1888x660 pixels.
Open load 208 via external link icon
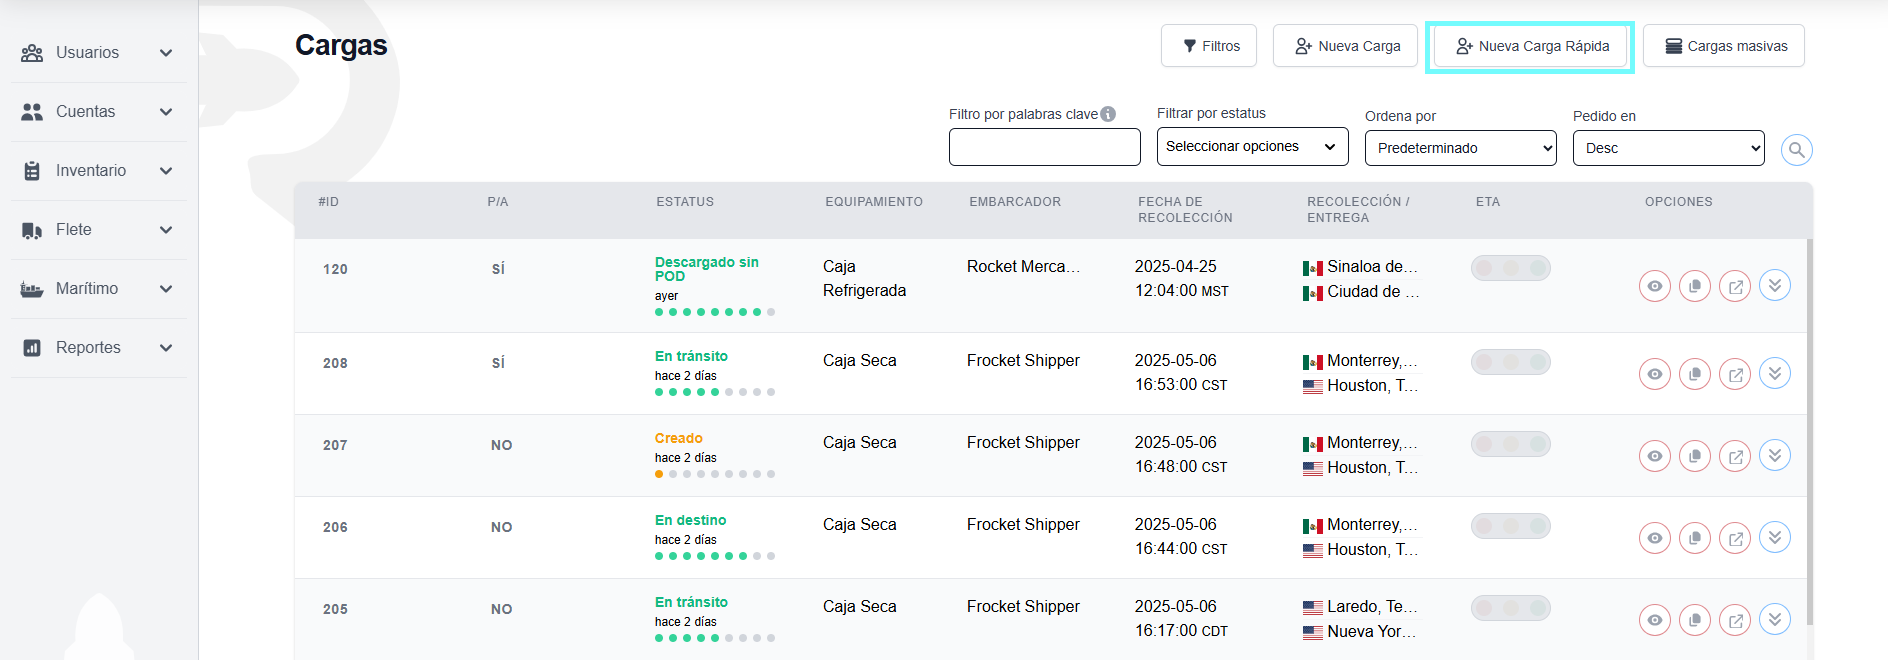(1735, 374)
